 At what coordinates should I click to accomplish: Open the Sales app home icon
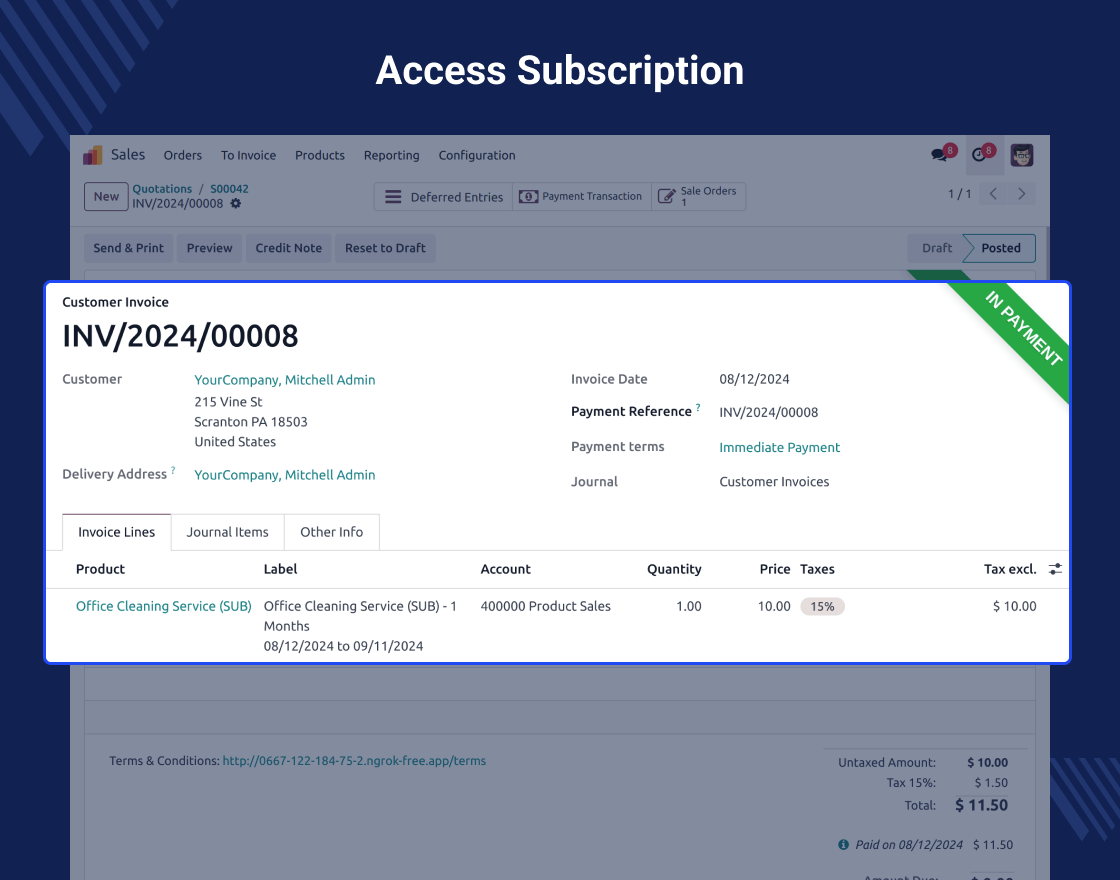(93, 155)
